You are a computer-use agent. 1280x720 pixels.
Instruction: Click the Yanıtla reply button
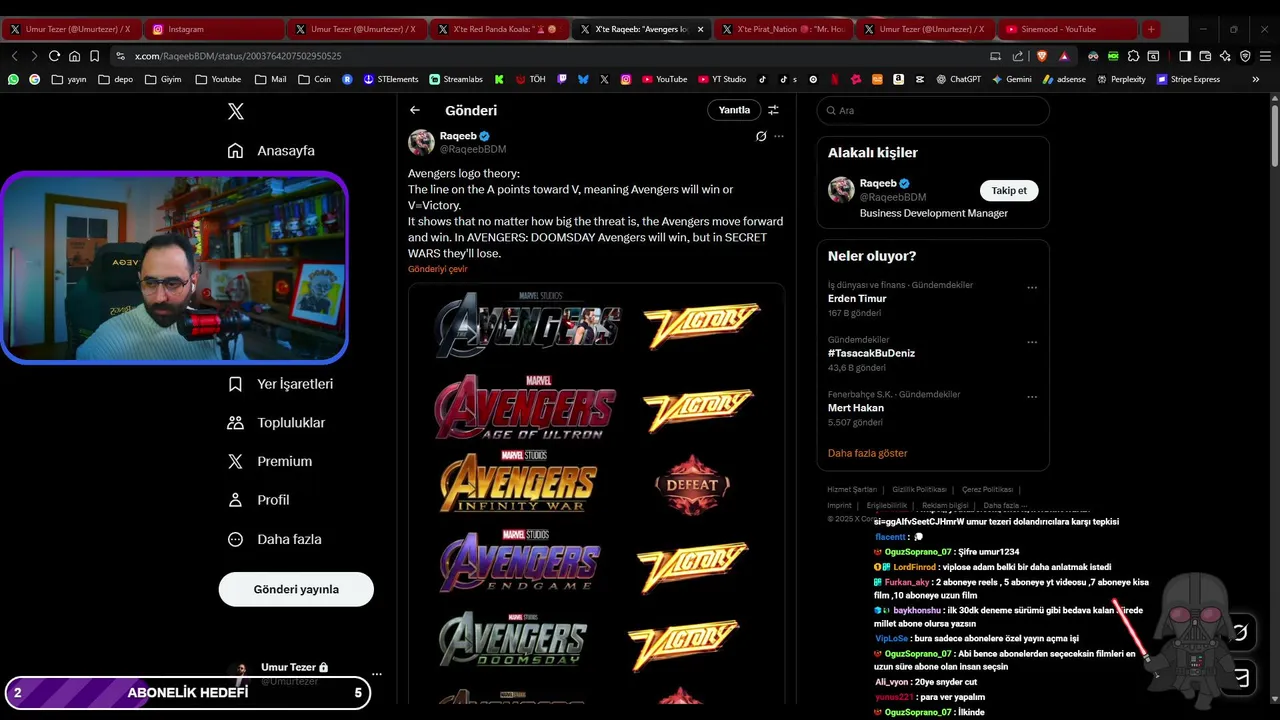coord(734,110)
